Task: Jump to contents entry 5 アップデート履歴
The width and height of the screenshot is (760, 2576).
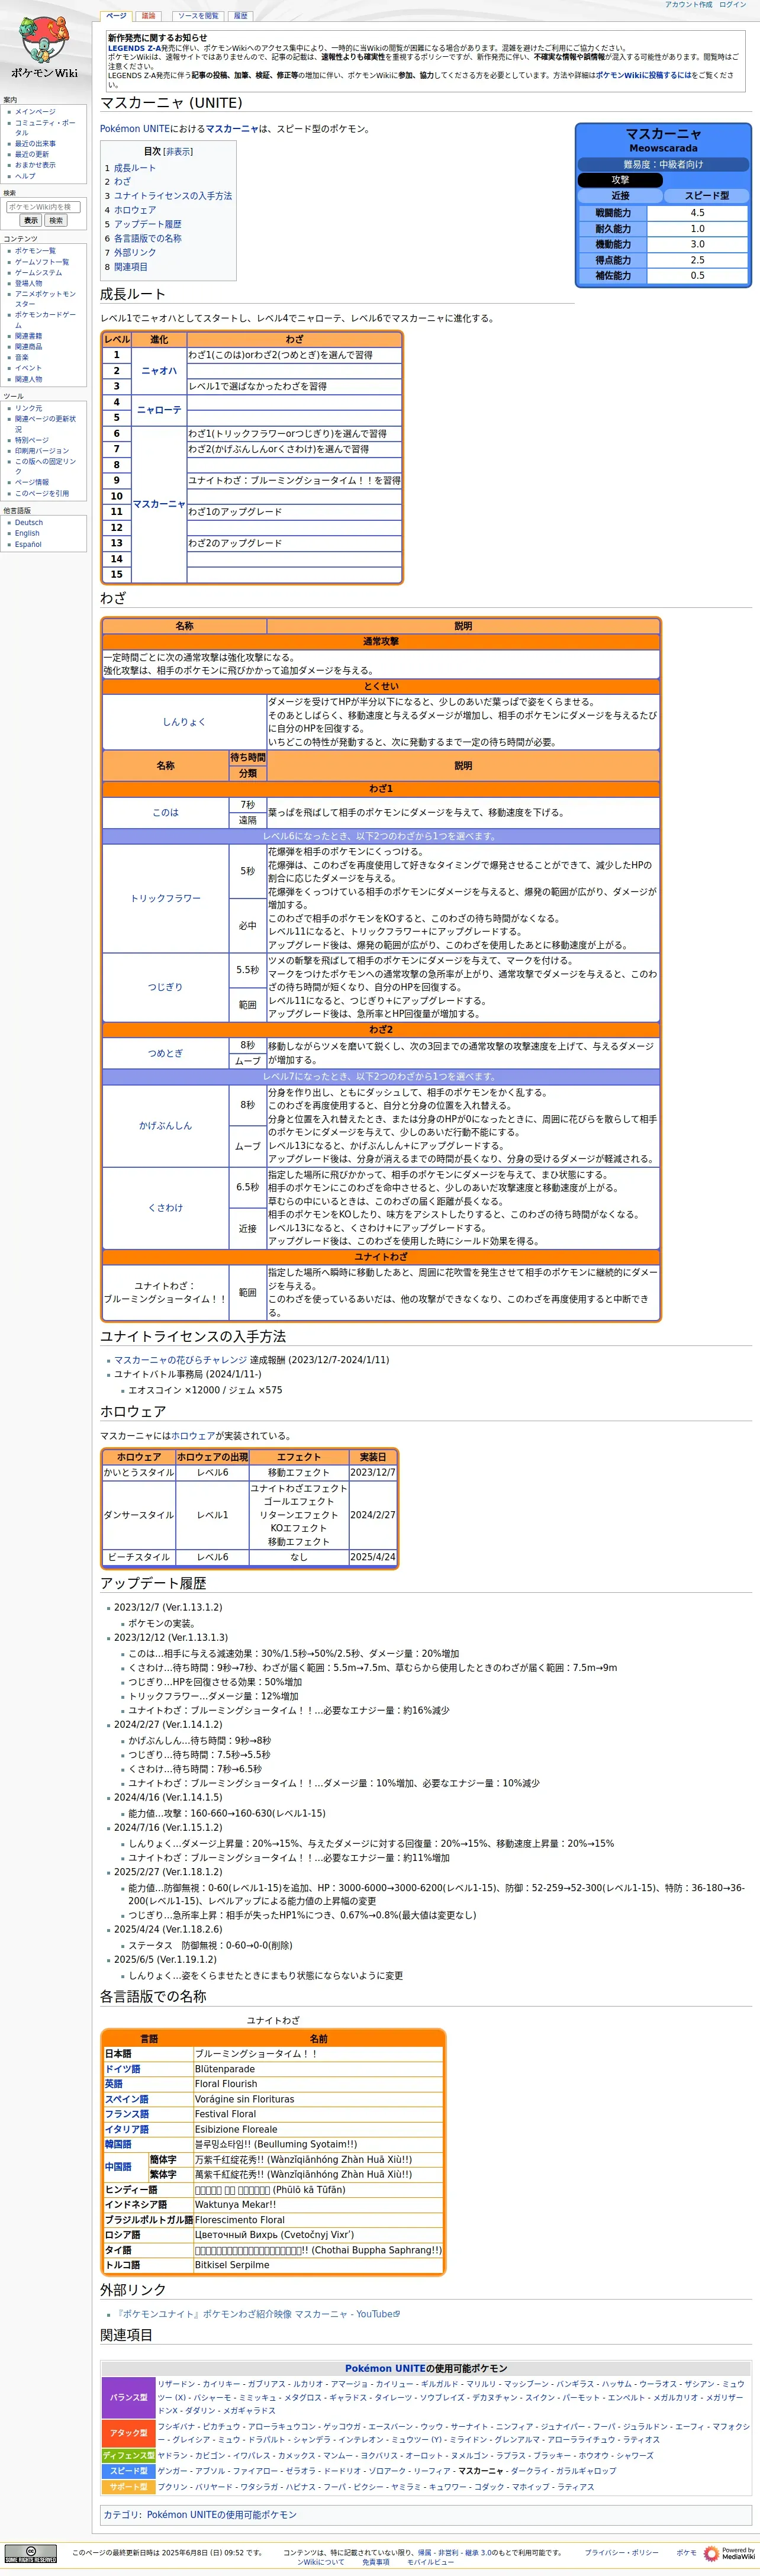Action: (143, 224)
